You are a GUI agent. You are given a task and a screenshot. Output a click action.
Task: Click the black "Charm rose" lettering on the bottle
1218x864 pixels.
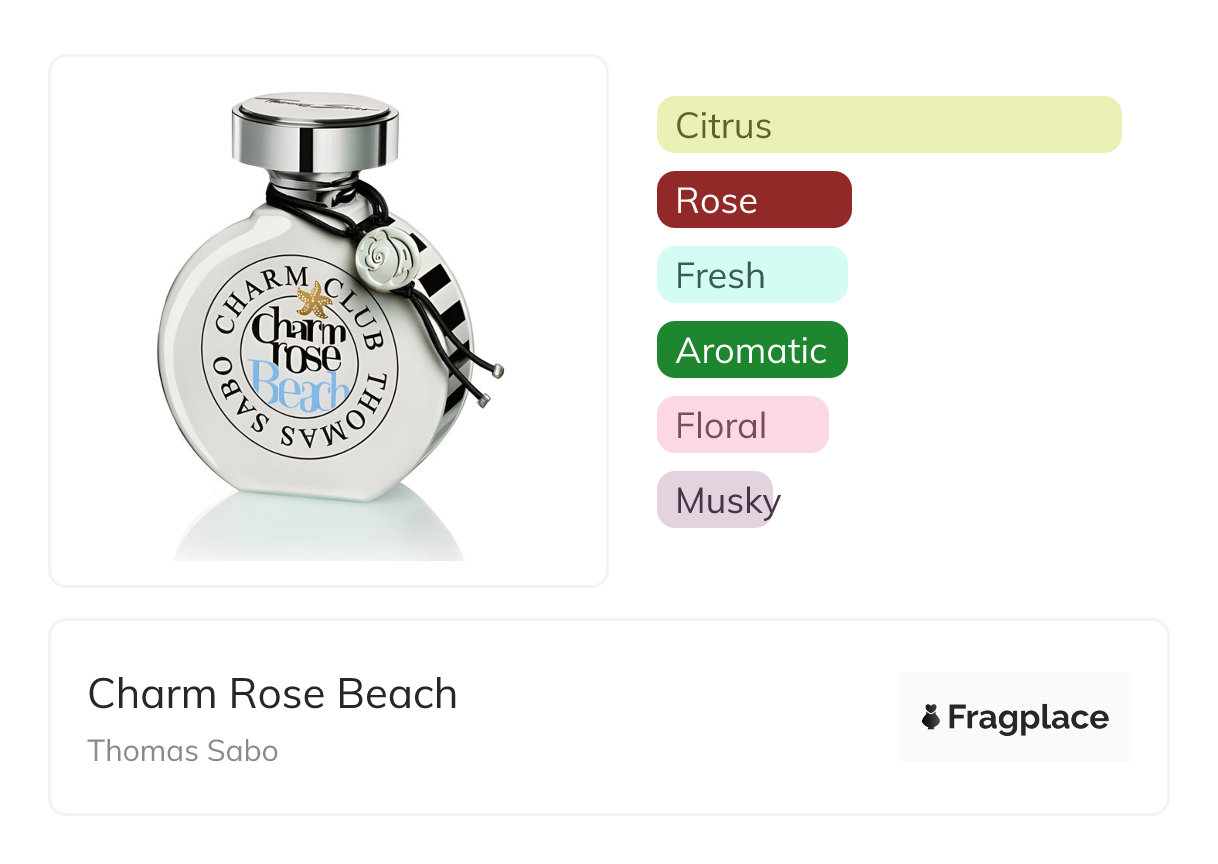tap(298, 337)
